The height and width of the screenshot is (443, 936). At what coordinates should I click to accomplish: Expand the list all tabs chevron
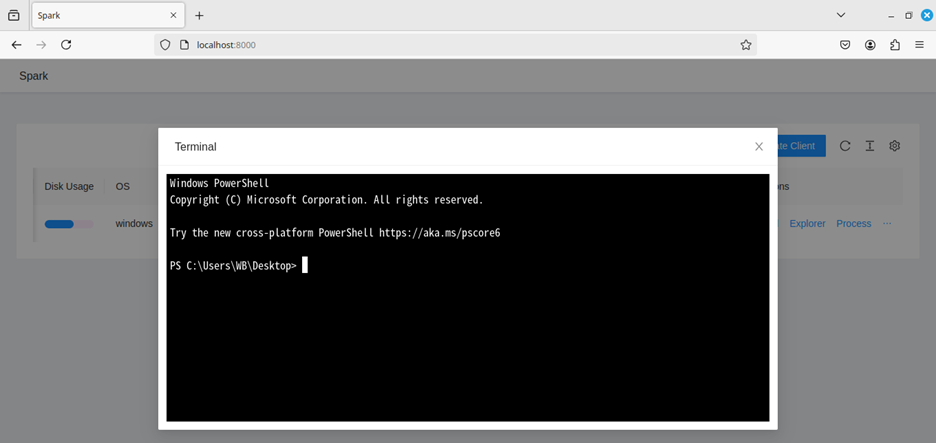pyautogui.click(x=841, y=15)
